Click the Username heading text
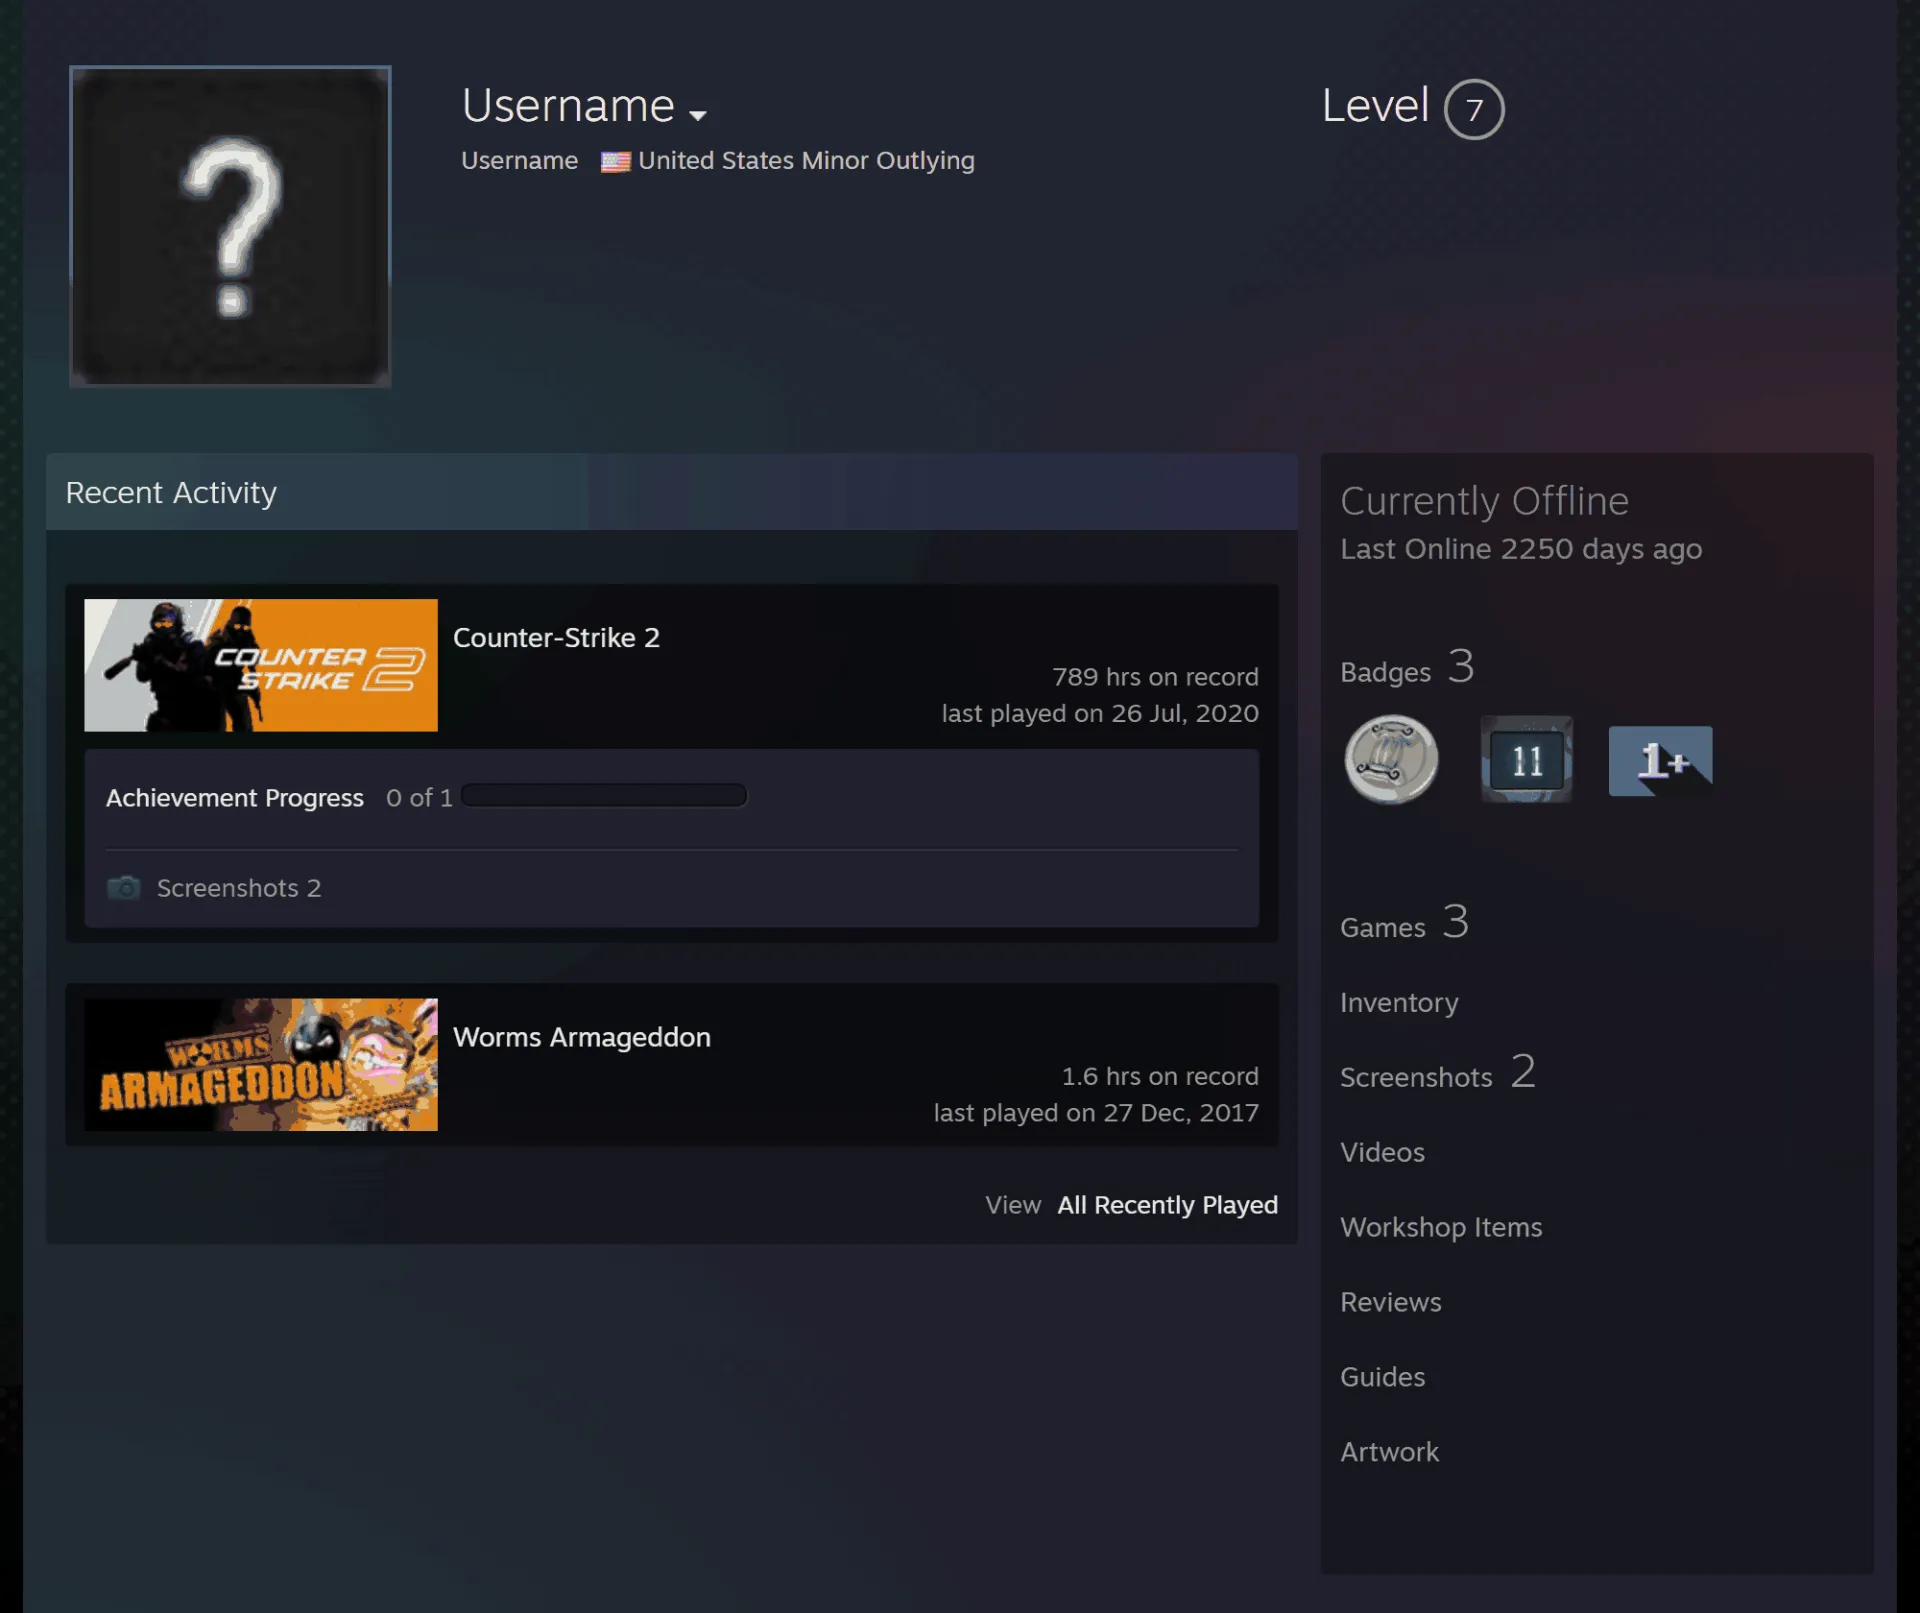This screenshot has height=1613, width=1920. point(568,105)
